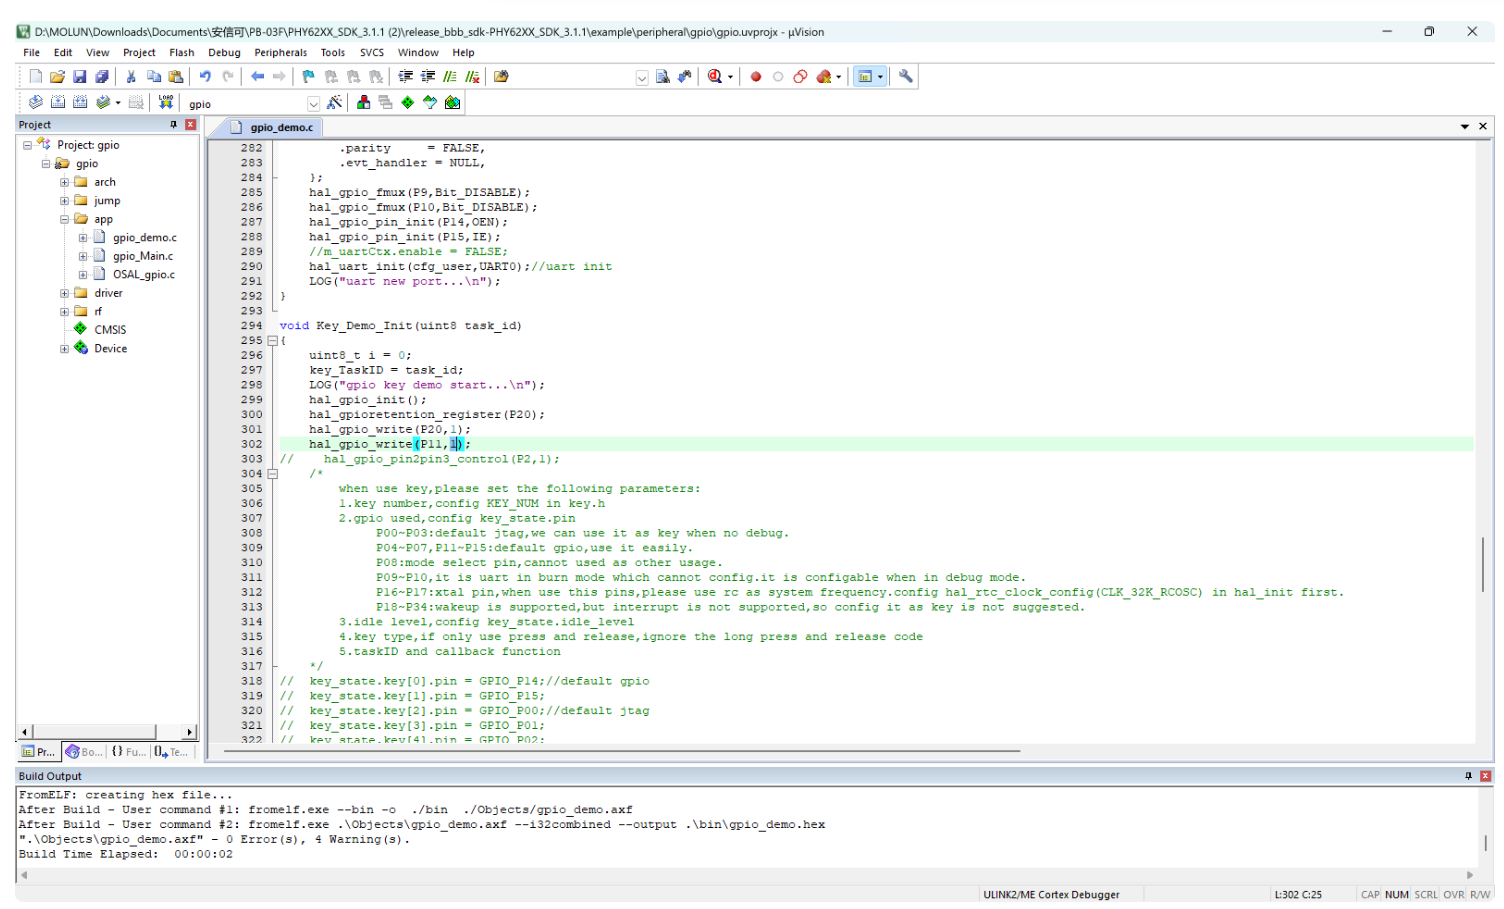Download to flash with LOAD icon
Image resolution: width=1504 pixels, height=909 pixels.
pyautogui.click(x=166, y=102)
